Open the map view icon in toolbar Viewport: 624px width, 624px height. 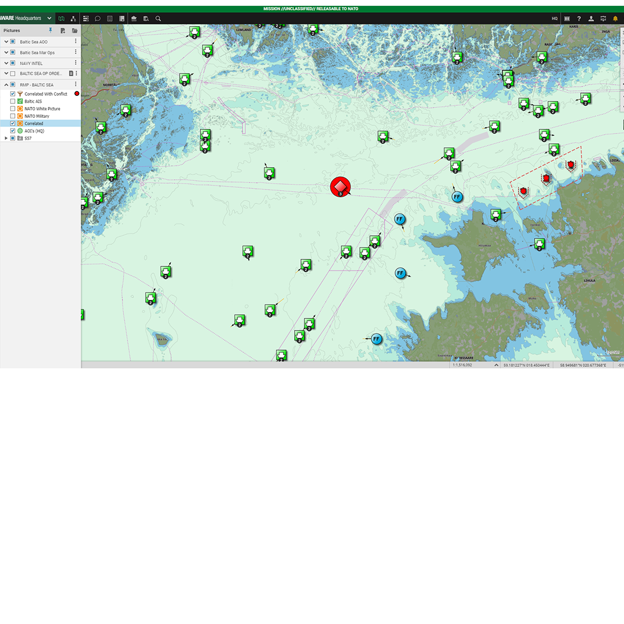(61, 18)
